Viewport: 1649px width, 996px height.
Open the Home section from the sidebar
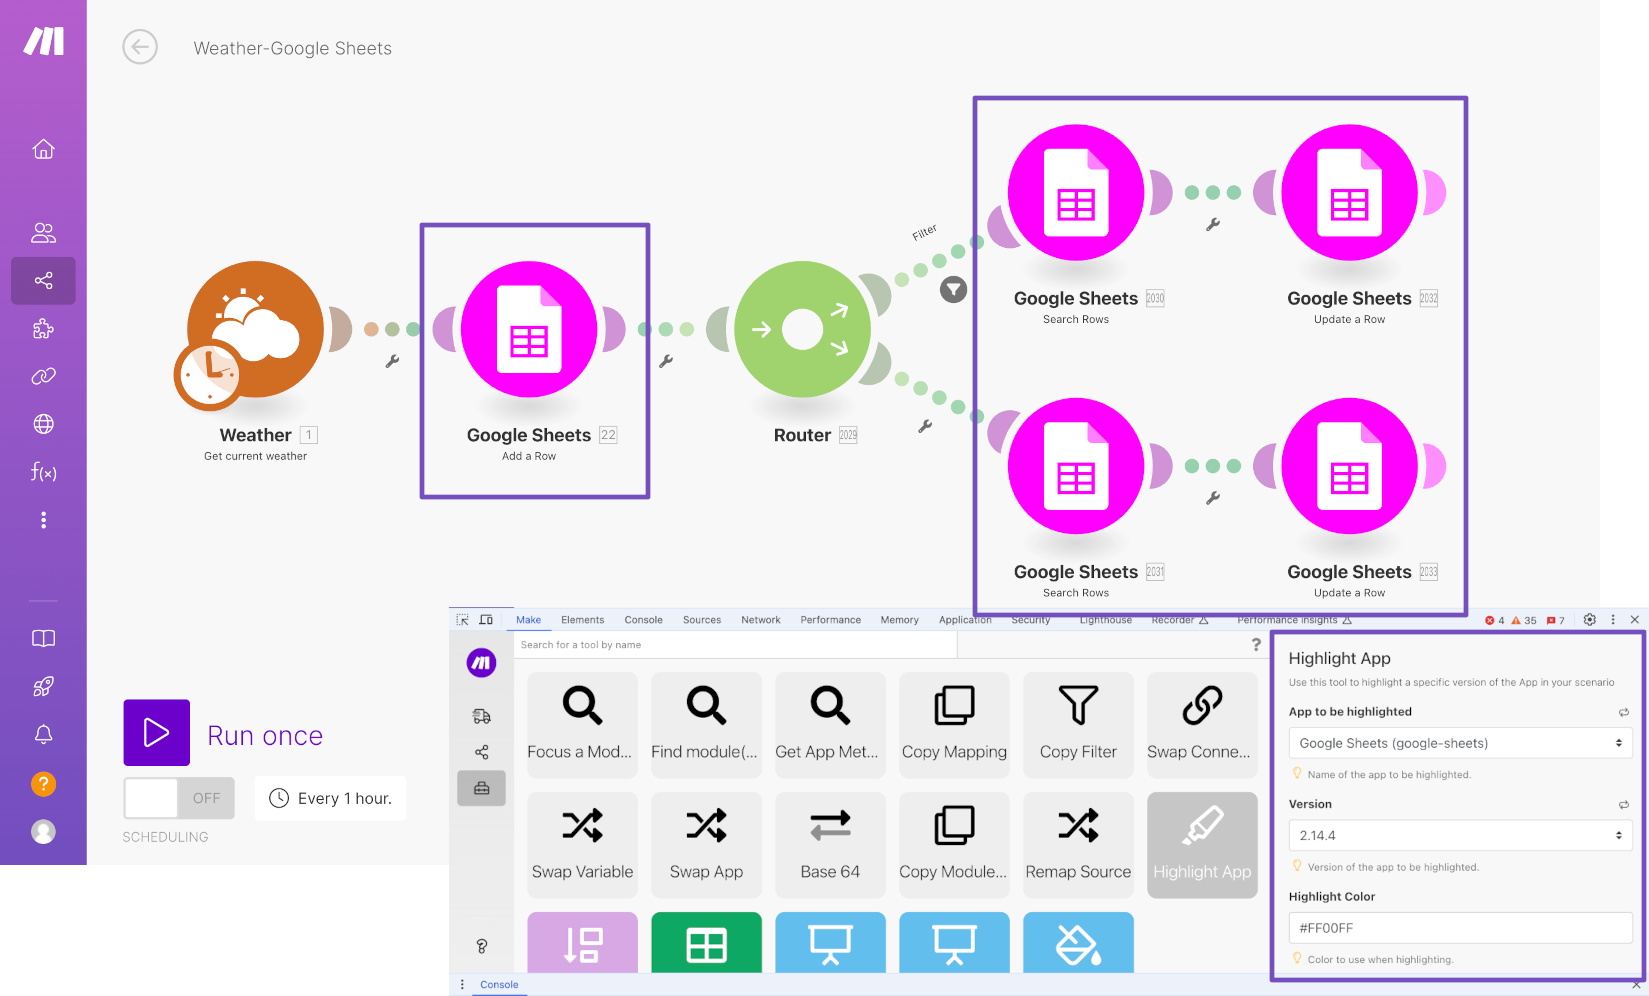(43, 149)
